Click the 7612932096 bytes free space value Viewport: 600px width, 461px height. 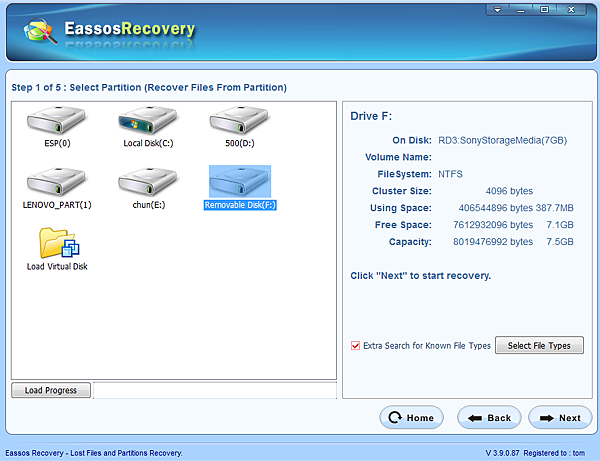click(x=493, y=225)
